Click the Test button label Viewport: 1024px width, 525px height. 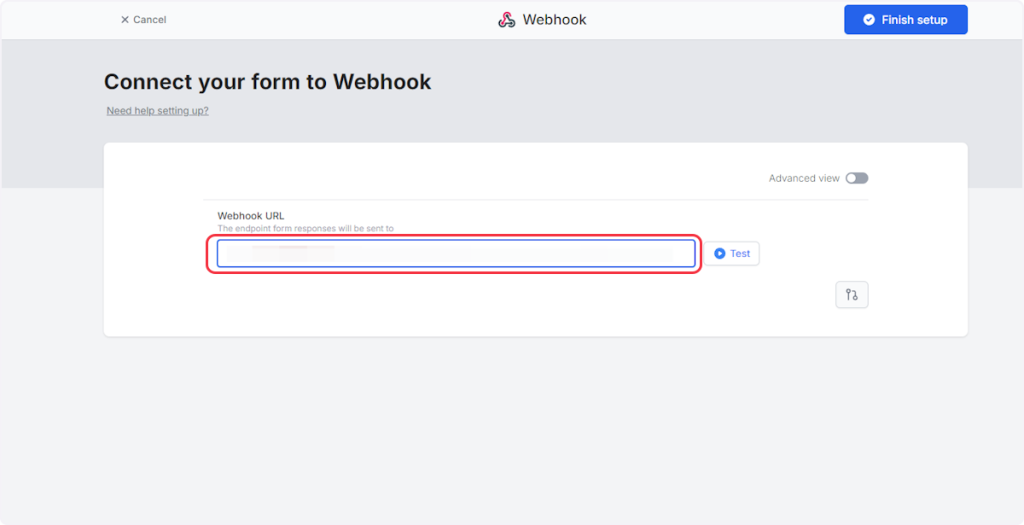click(740, 254)
